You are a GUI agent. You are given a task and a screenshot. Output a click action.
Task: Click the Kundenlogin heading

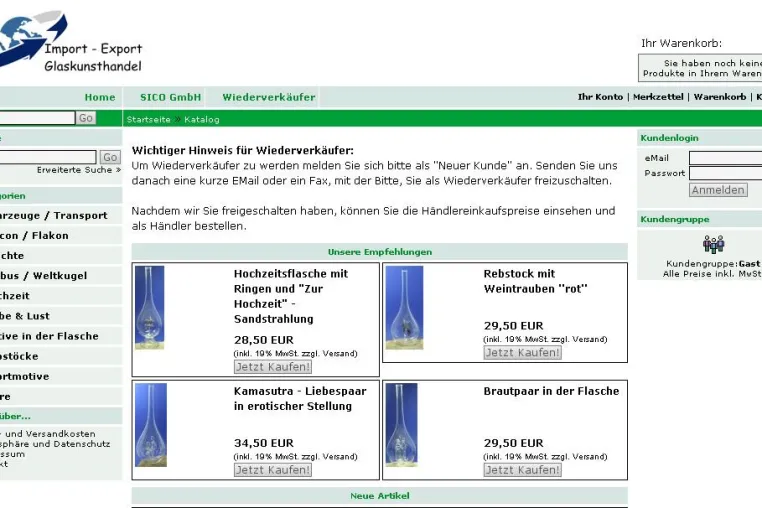coord(669,138)
